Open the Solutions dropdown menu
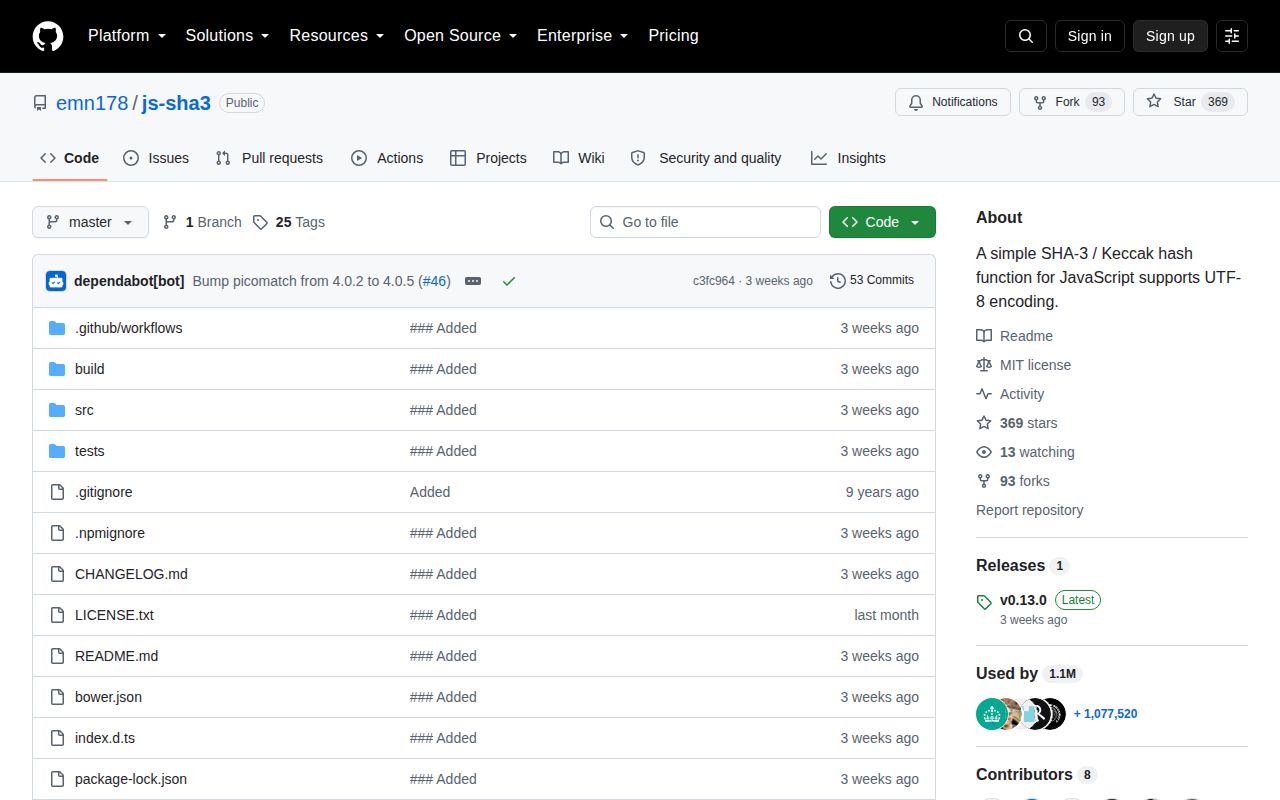This screenshot has width=1280, height=800. 227,36
